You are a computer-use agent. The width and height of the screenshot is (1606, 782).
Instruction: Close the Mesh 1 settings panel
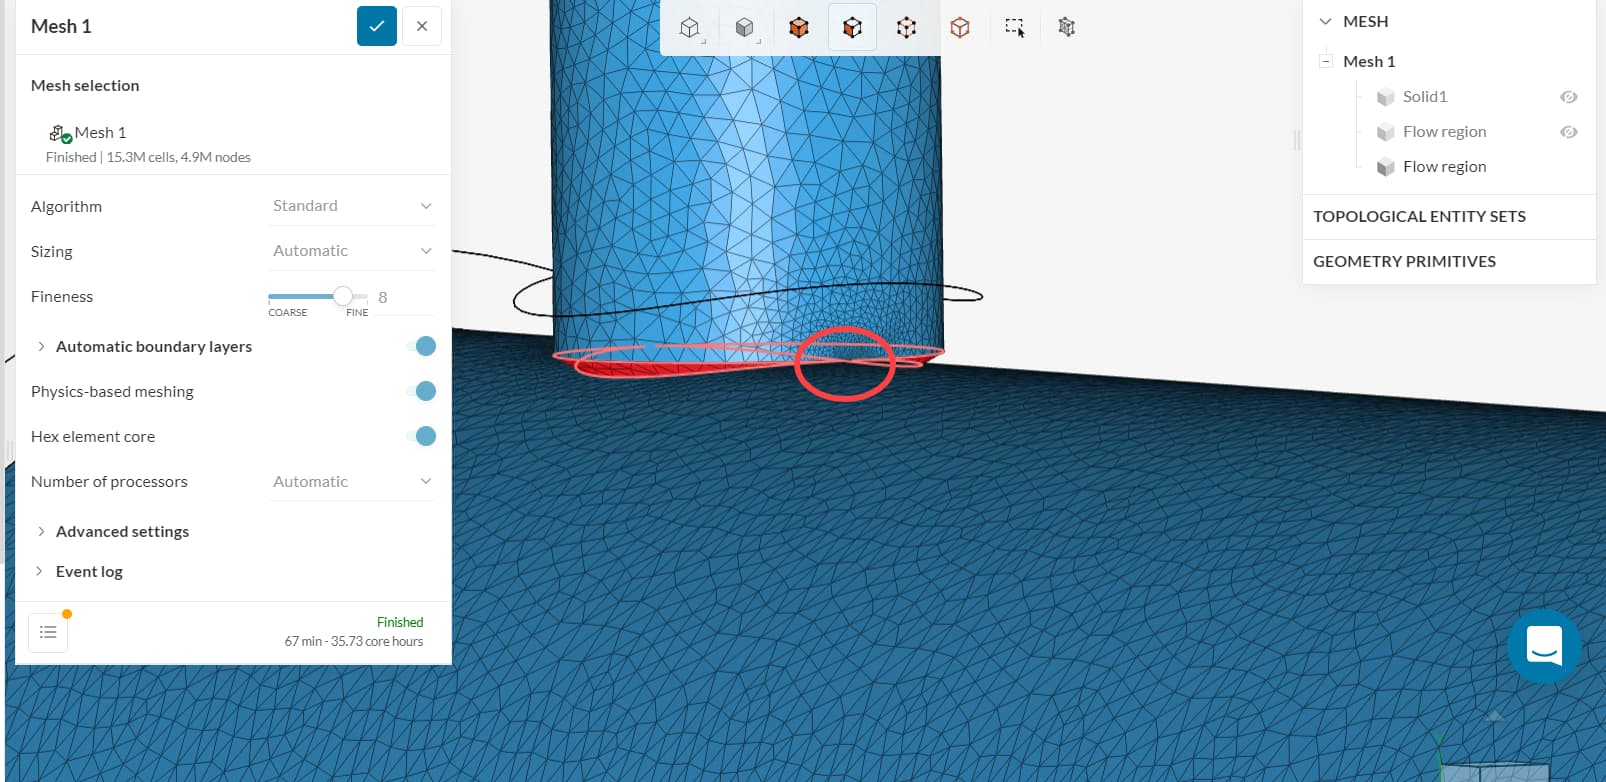coord(422,26)
